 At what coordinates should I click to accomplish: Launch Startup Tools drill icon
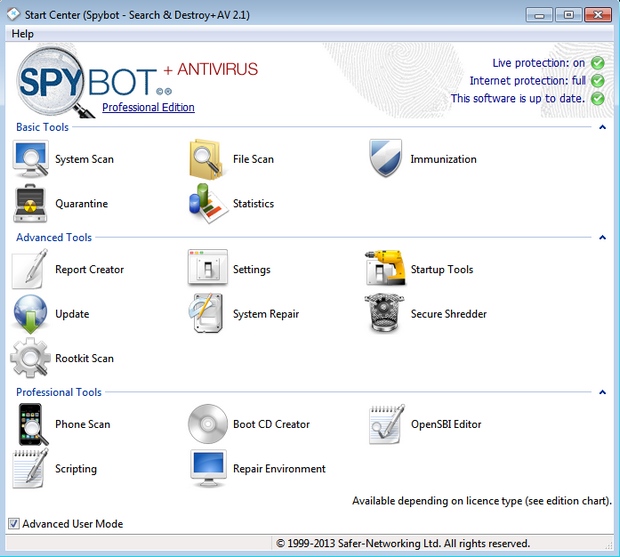(x=385, y=269)
